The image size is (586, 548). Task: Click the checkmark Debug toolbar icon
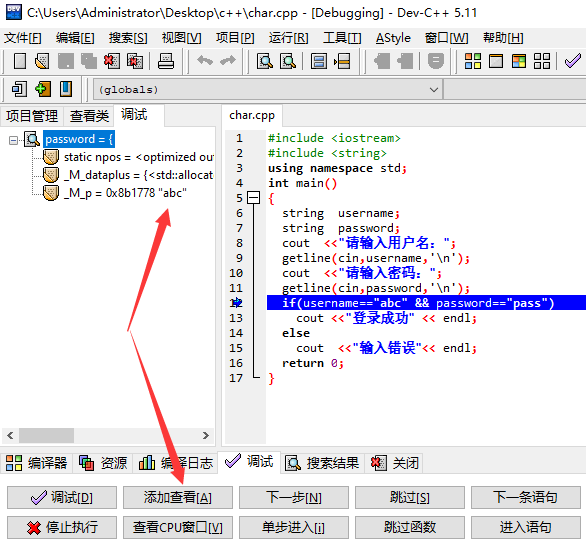[x=573, y=61]
